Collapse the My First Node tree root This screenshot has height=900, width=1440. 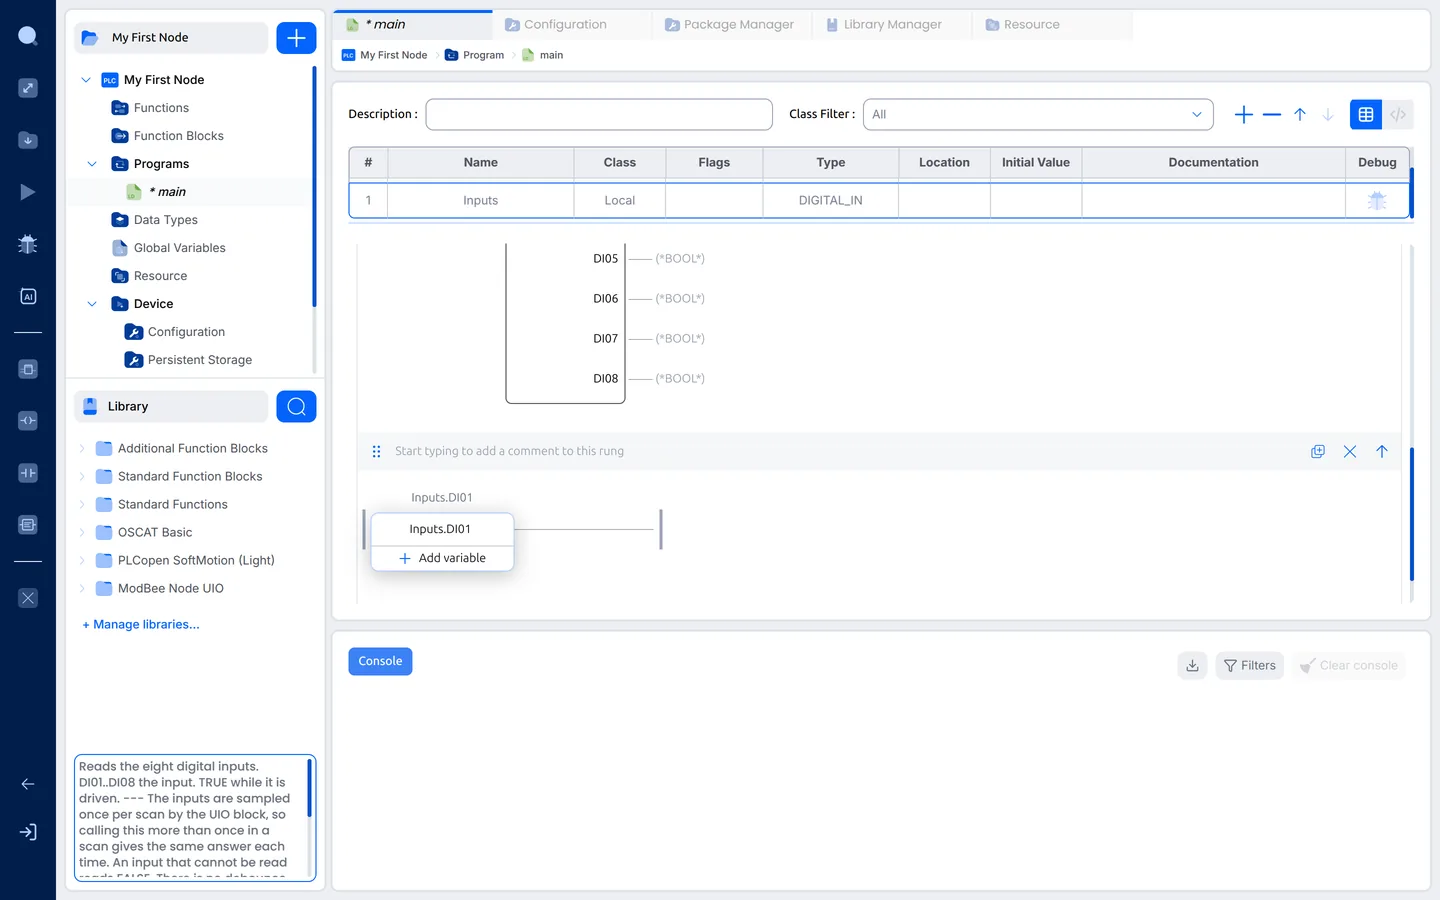[x=86, y=80]
